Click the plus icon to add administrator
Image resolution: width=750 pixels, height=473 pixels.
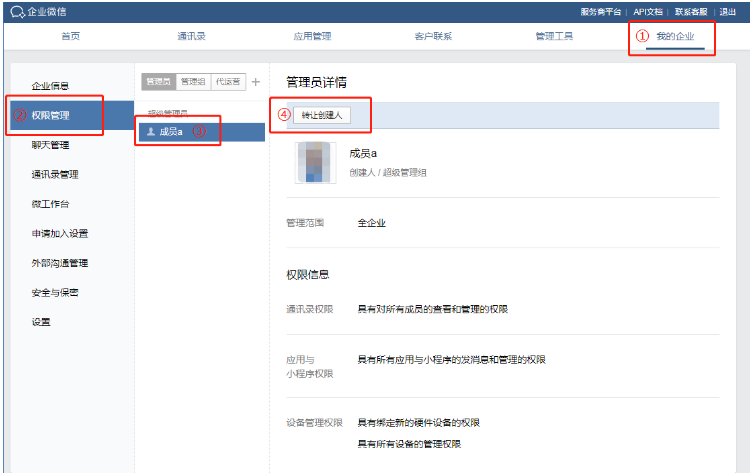coord(255,82)
